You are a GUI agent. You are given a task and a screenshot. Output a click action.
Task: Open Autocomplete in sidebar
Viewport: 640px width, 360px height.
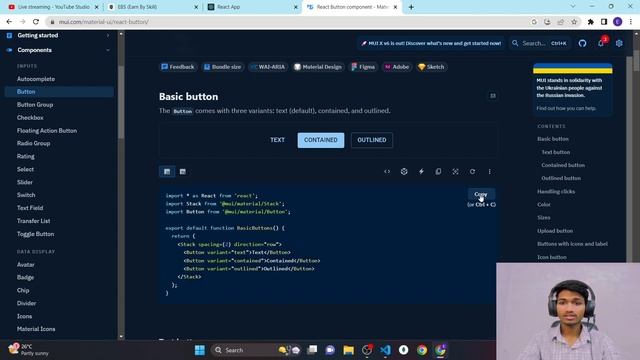pos(36,79)
